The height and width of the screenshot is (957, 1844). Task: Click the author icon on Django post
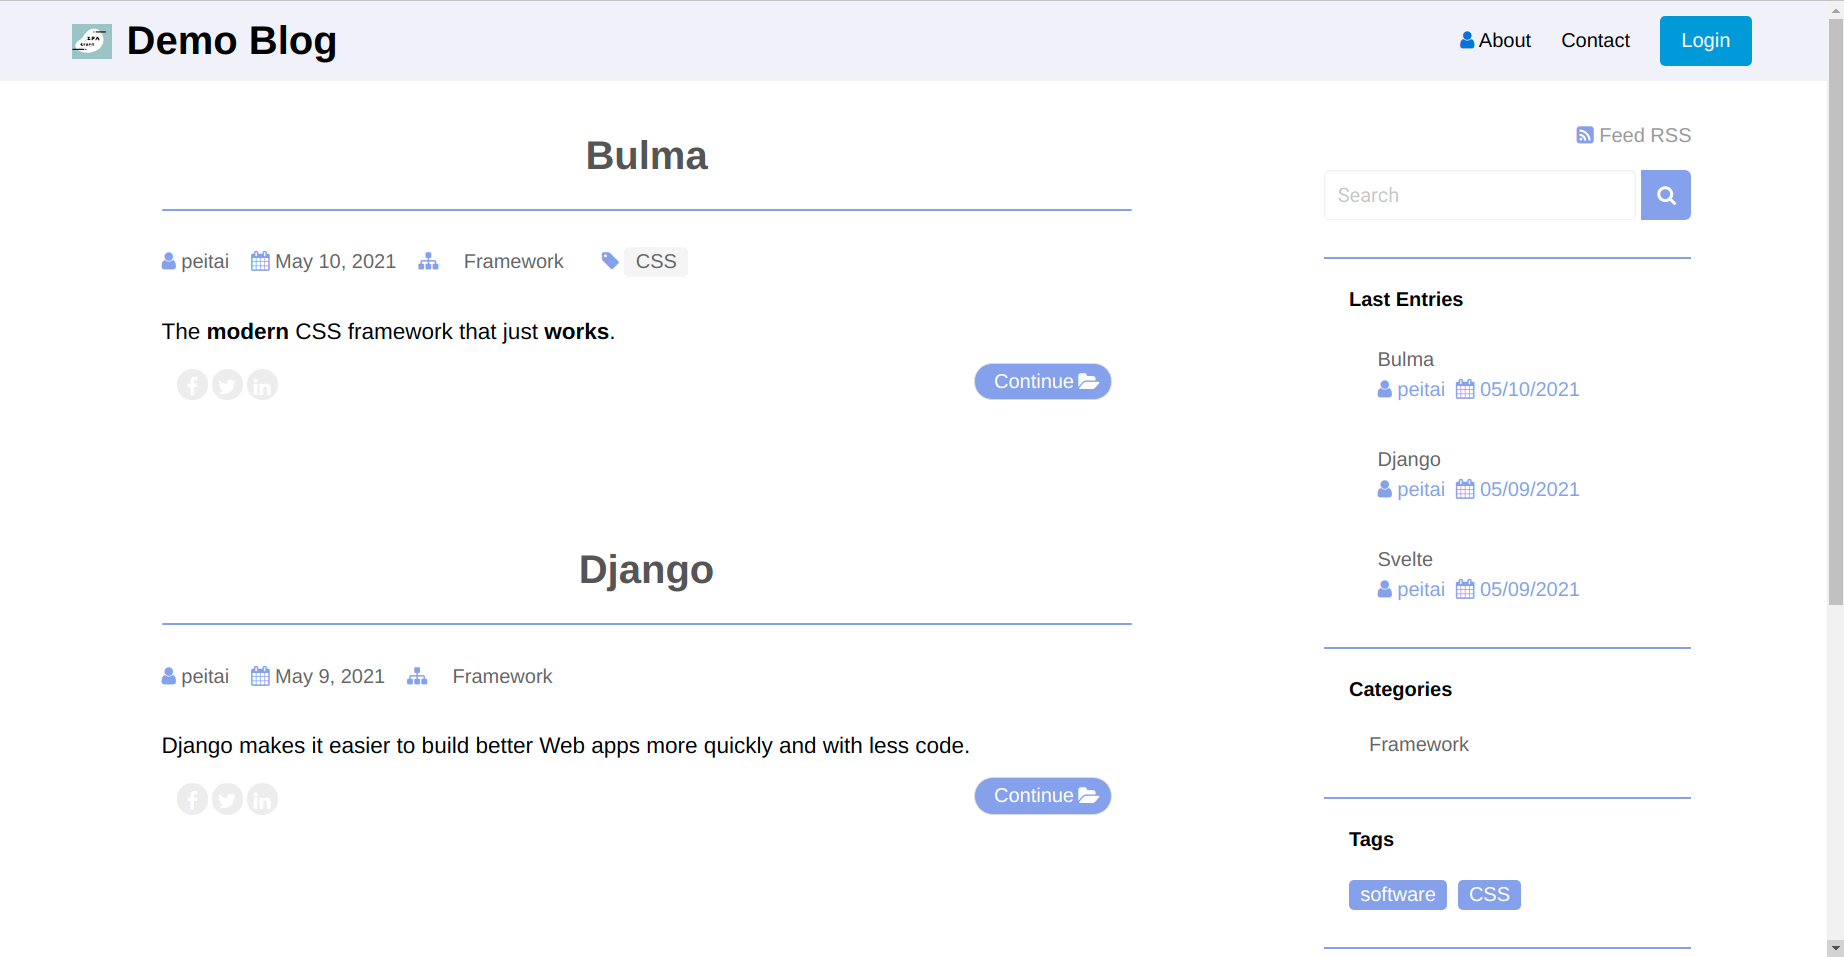point(169,676)
